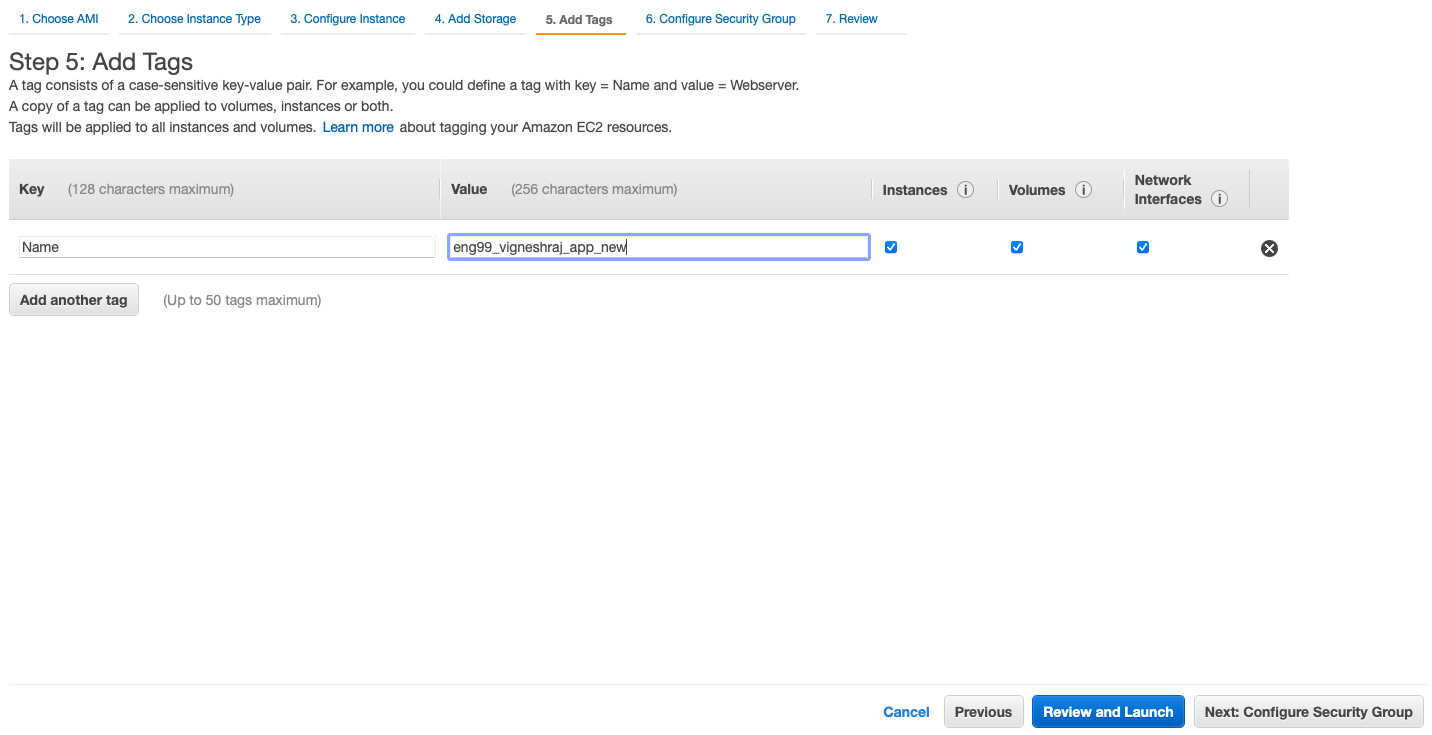
Task: Proceed to Next: Configure Security Group
Action: (x=1308, y=712)
